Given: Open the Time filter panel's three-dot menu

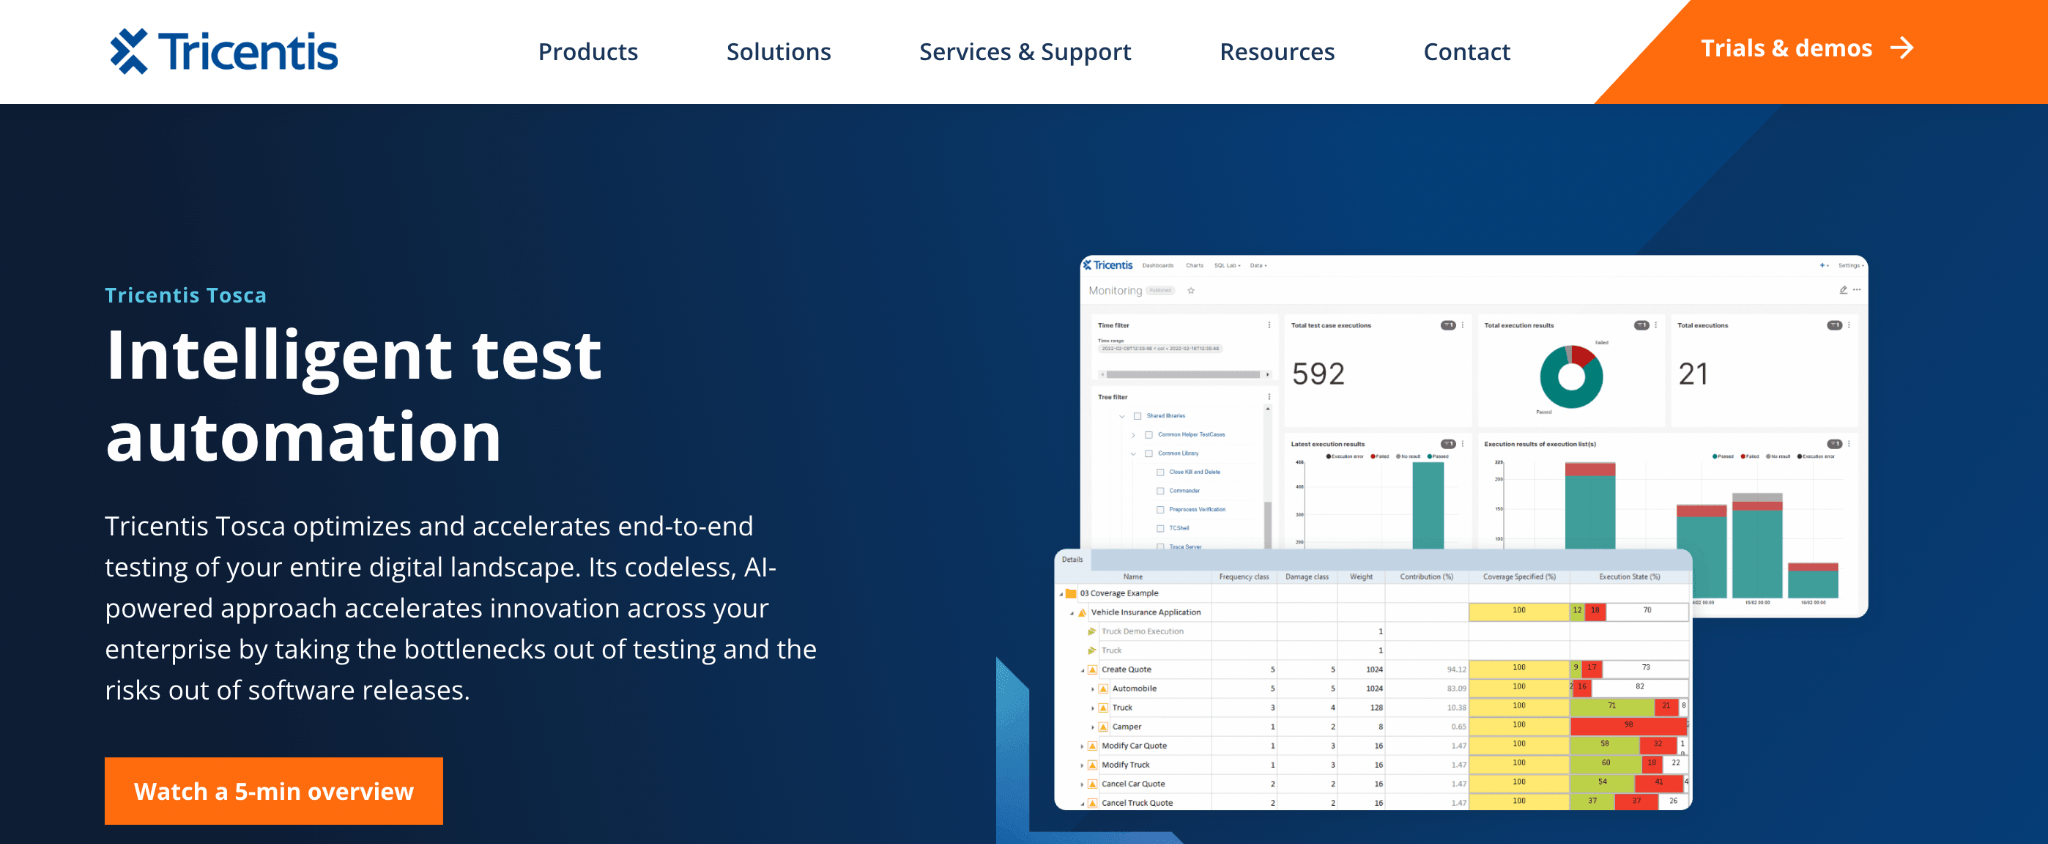Looking at the screenshot, I should [x=1270, y=325].
